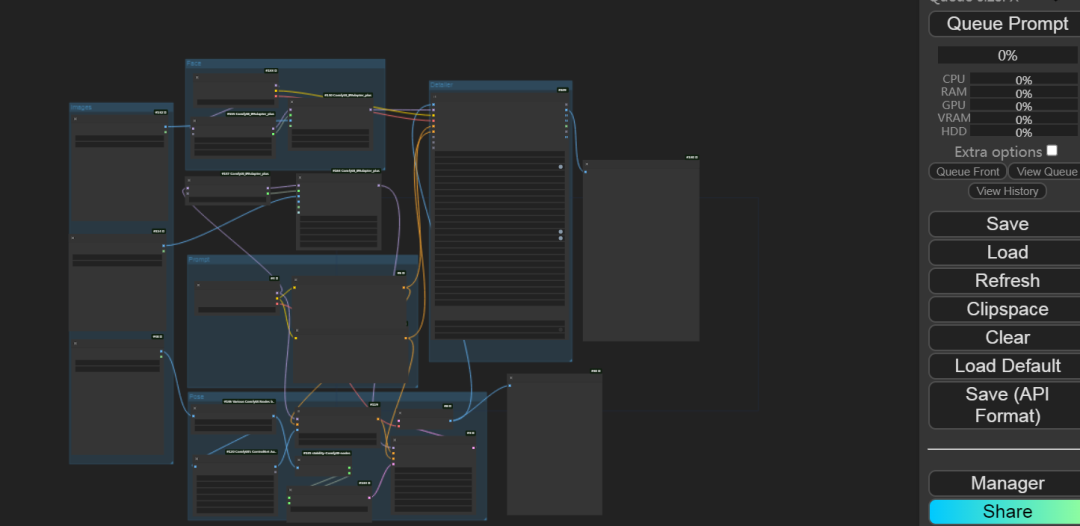Image resolution: width=1080 pixels, height=526 pixels.
Task: Click the gradient Share button
Action: pos(1006,512)
